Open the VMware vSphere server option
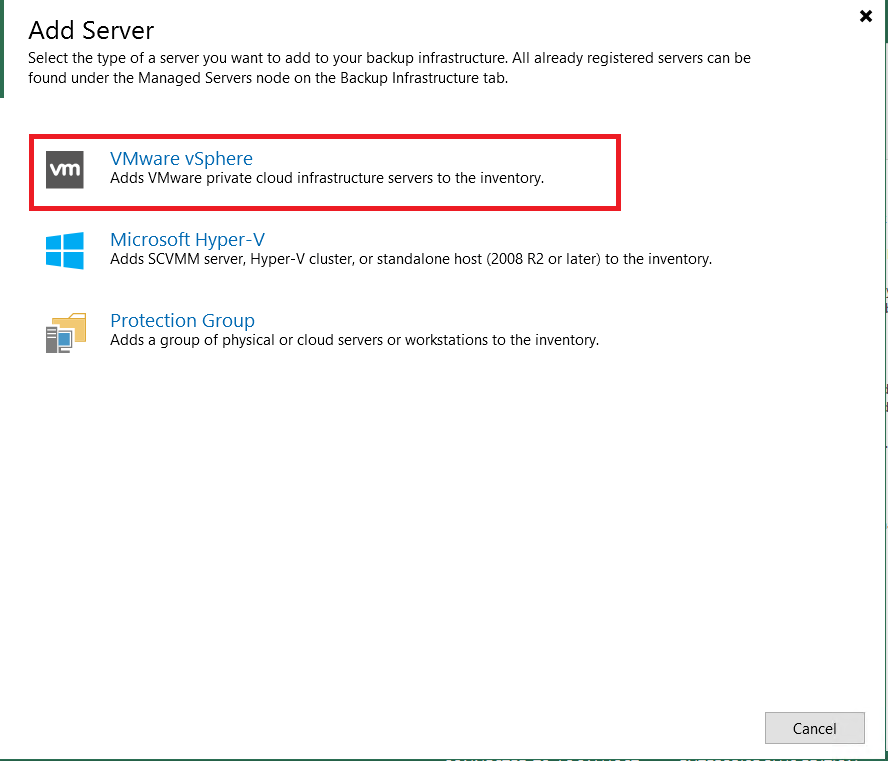 tap(181, 159)
